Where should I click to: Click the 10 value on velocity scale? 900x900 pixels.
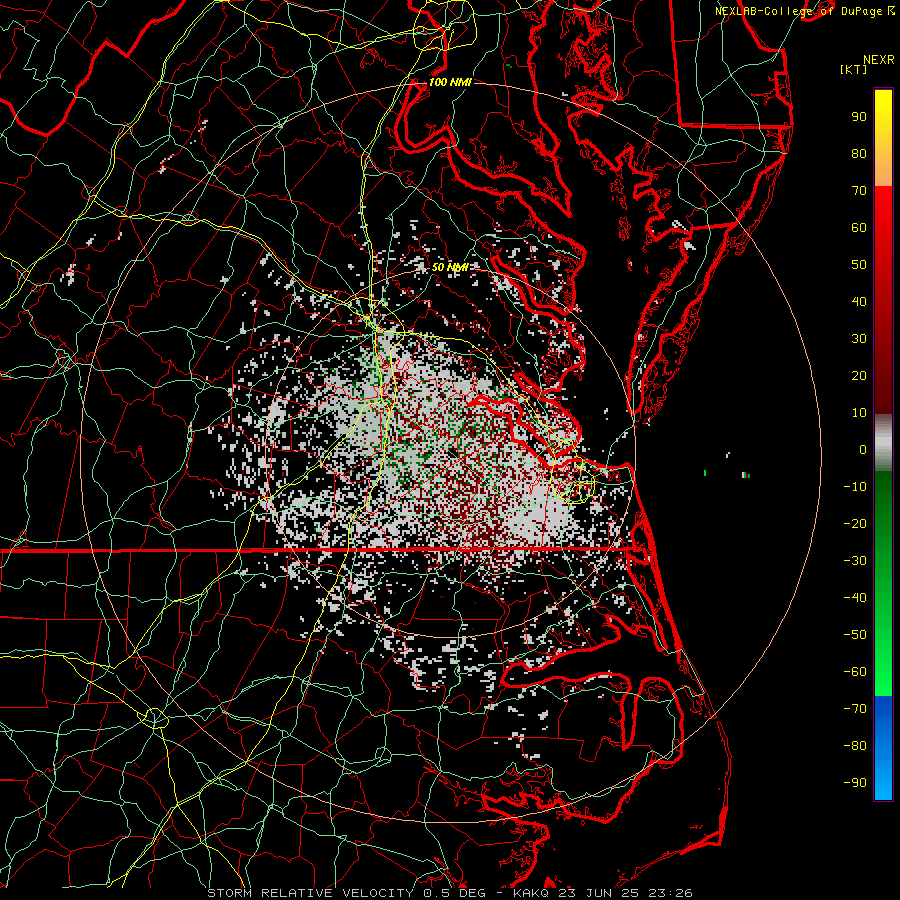click(x=859, y=413)
